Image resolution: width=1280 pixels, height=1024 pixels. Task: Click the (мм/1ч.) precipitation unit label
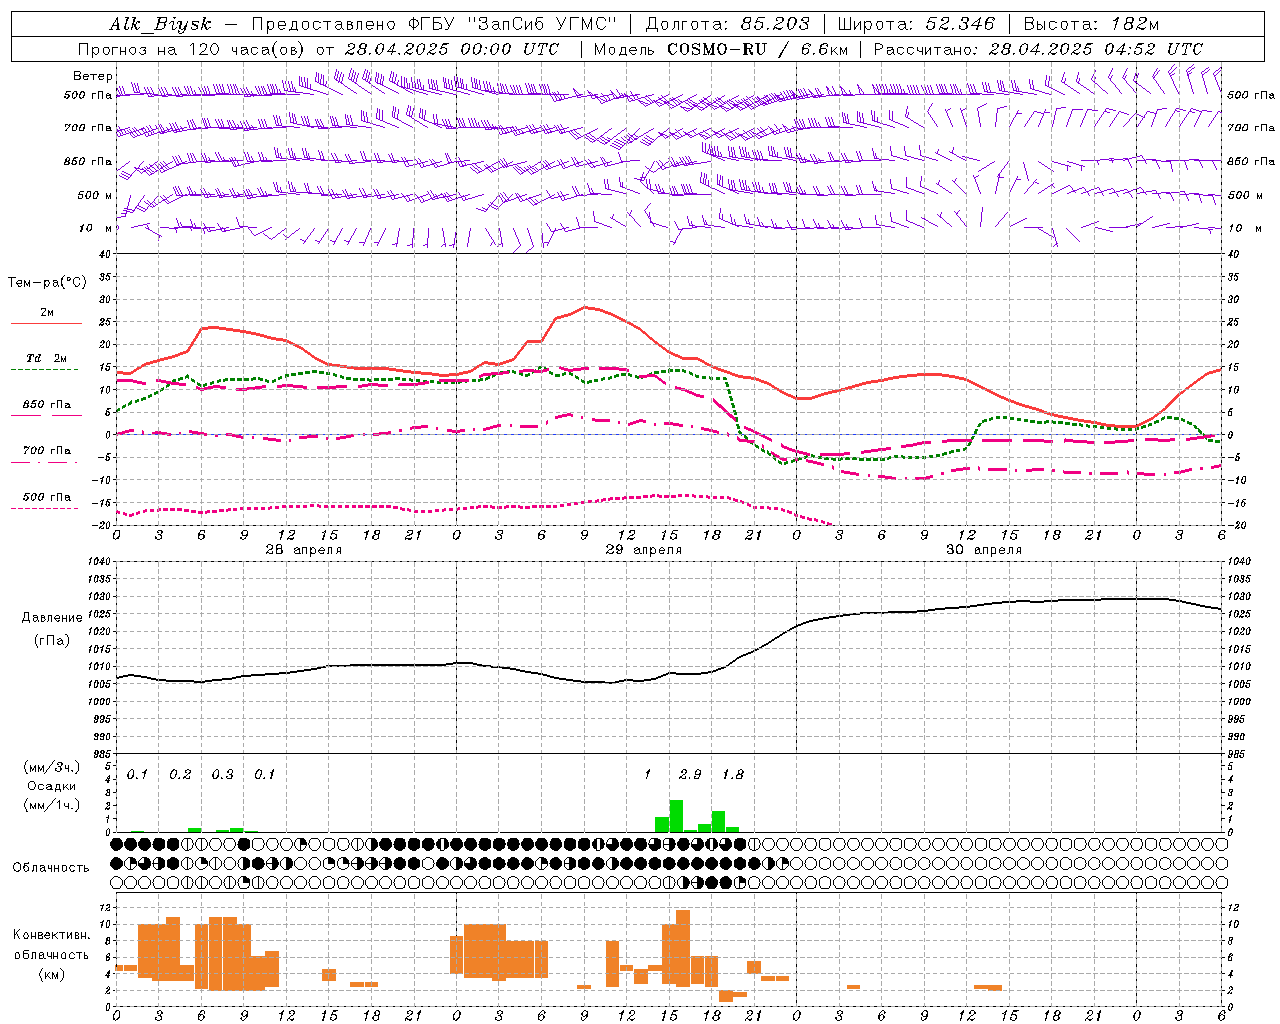click(x=52, y=805)
